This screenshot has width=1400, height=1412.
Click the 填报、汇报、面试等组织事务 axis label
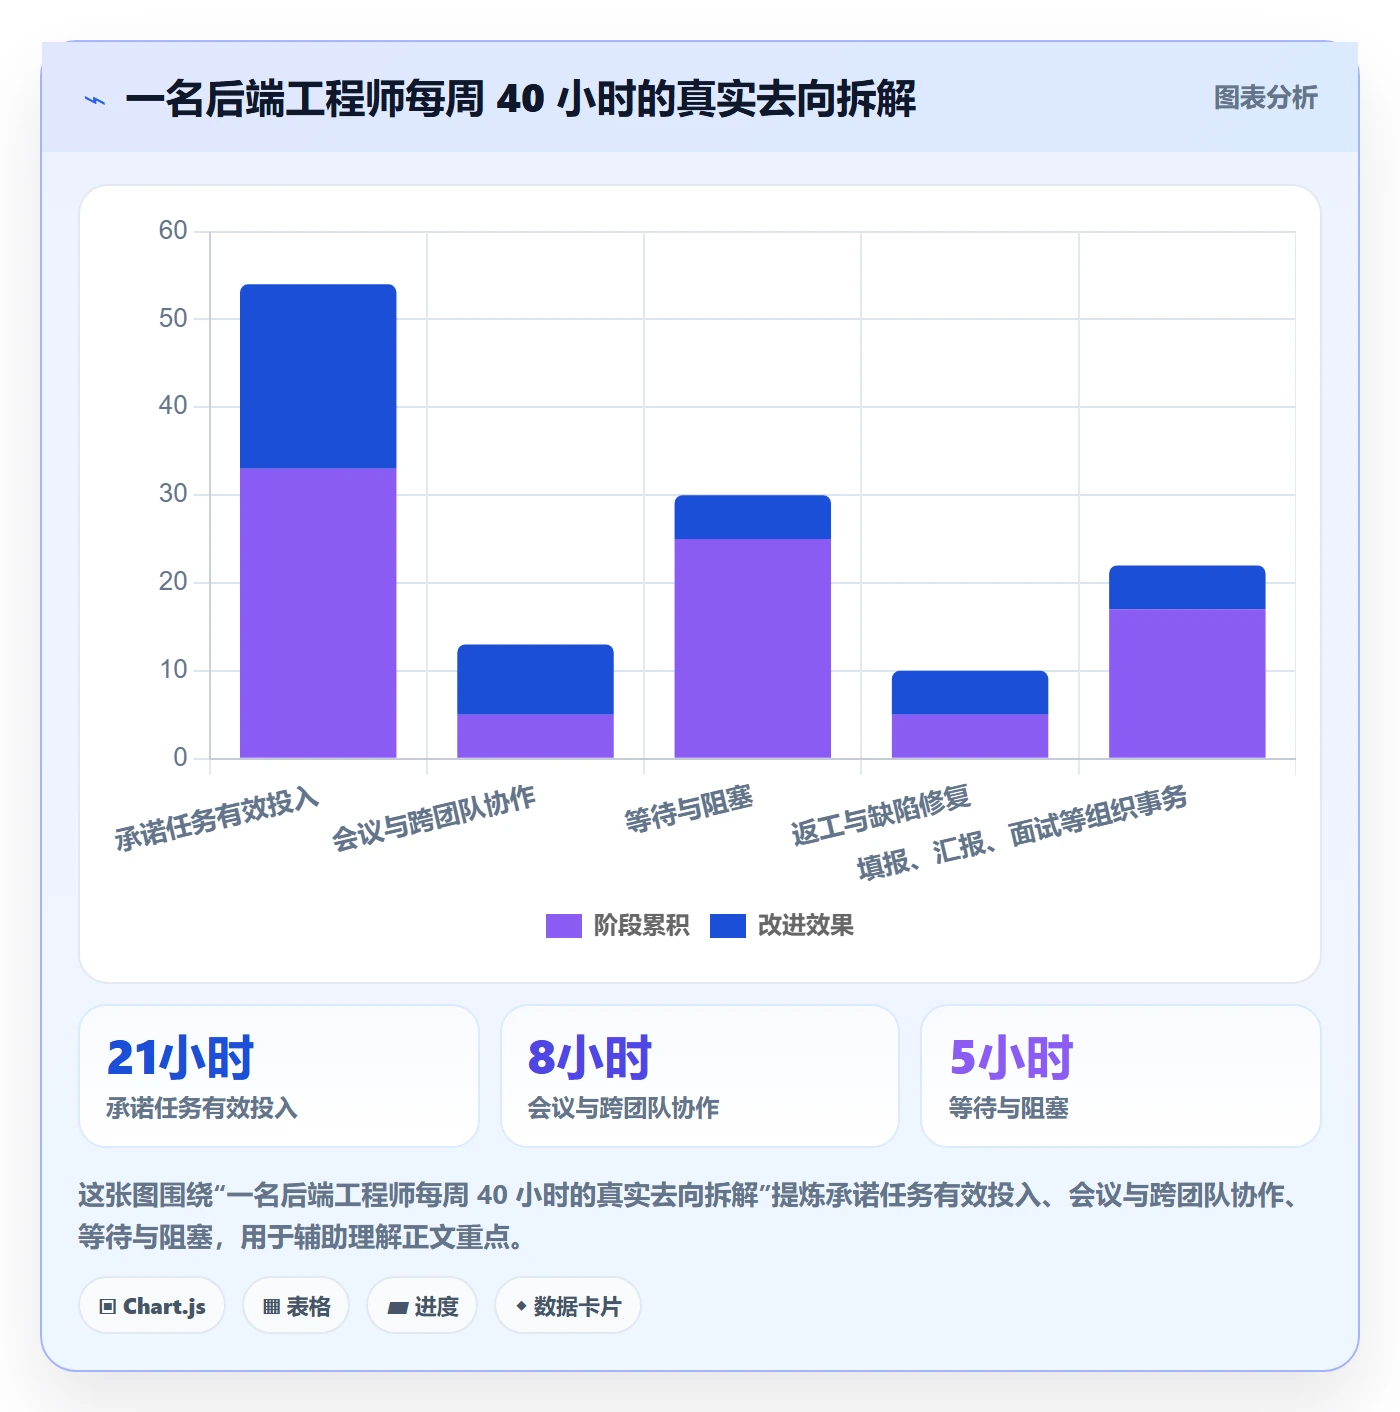(1022, 832)
